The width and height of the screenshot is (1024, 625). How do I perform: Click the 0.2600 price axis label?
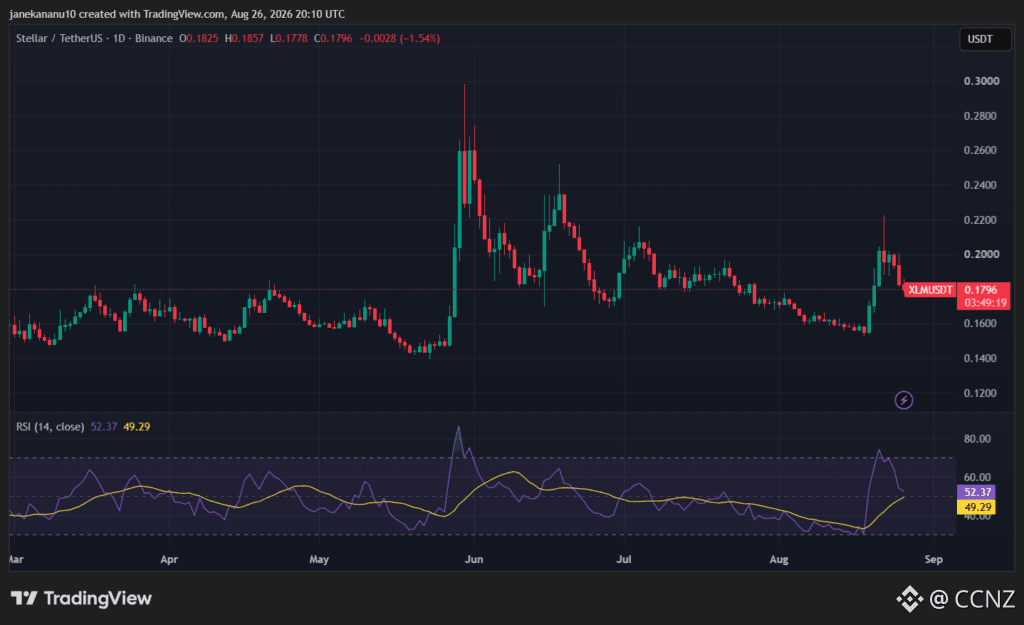click(x=982, y=150)
